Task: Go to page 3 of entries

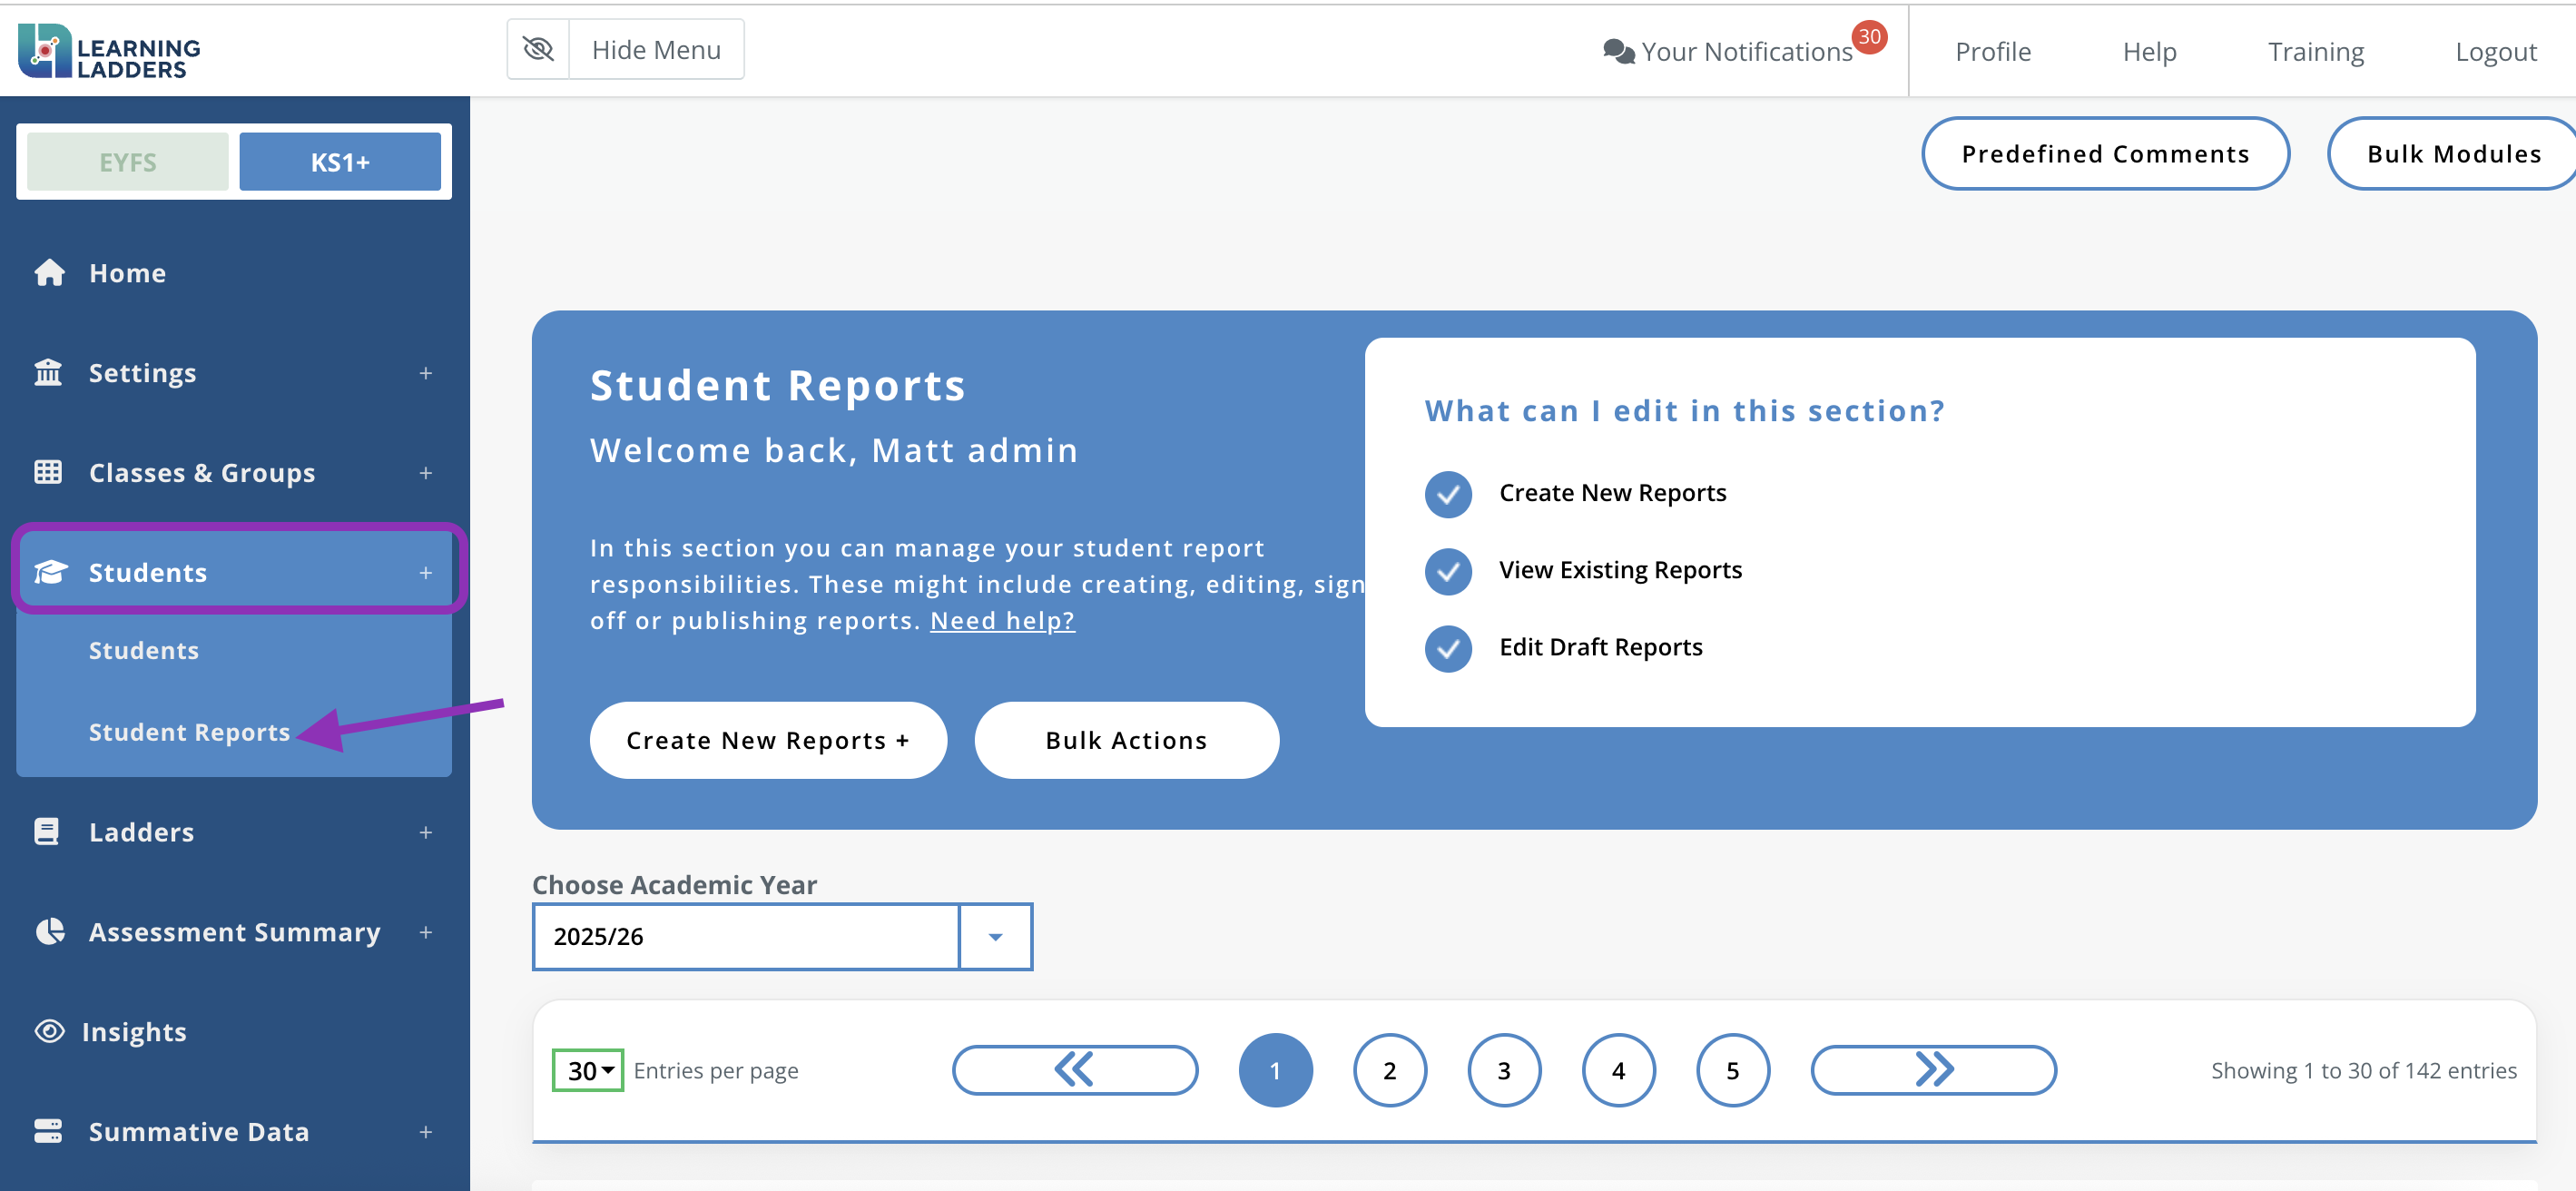Action: (x=1503, y=1070)
